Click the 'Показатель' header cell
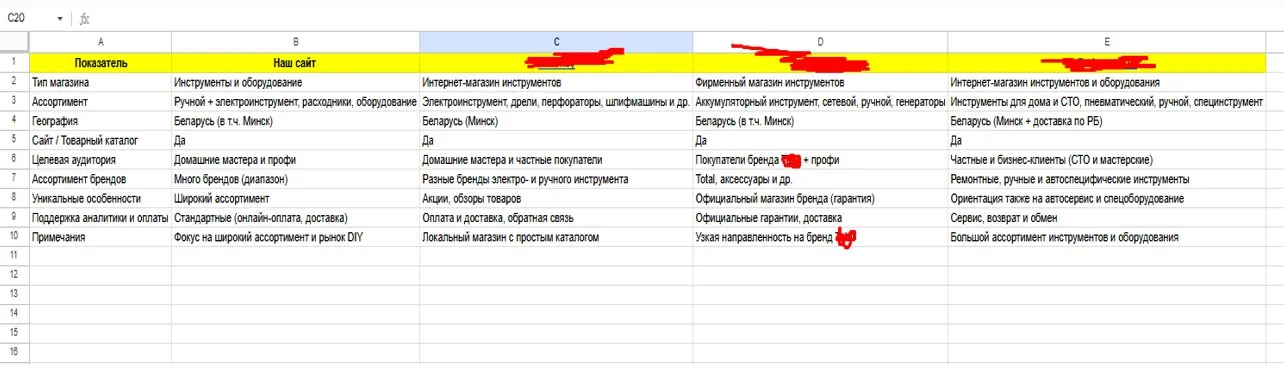This screenshot has width=1284, height=365. [100, 62]
